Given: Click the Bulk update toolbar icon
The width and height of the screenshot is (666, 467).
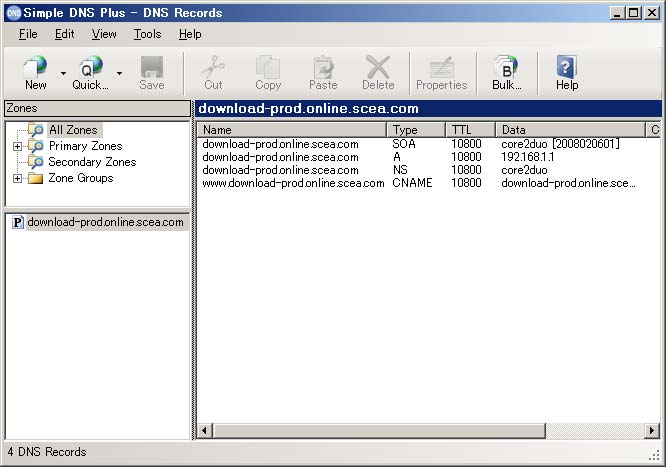Looking at the screenshot, I should (x=507, y=72).
